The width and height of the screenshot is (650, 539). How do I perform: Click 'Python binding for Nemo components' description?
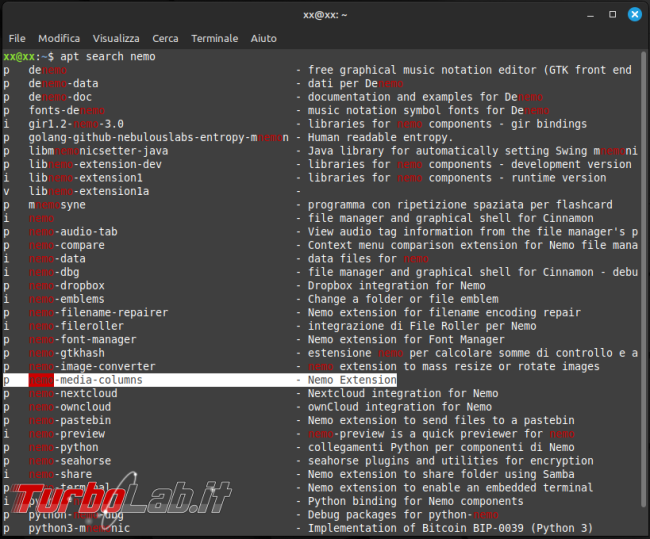(416, 501)
